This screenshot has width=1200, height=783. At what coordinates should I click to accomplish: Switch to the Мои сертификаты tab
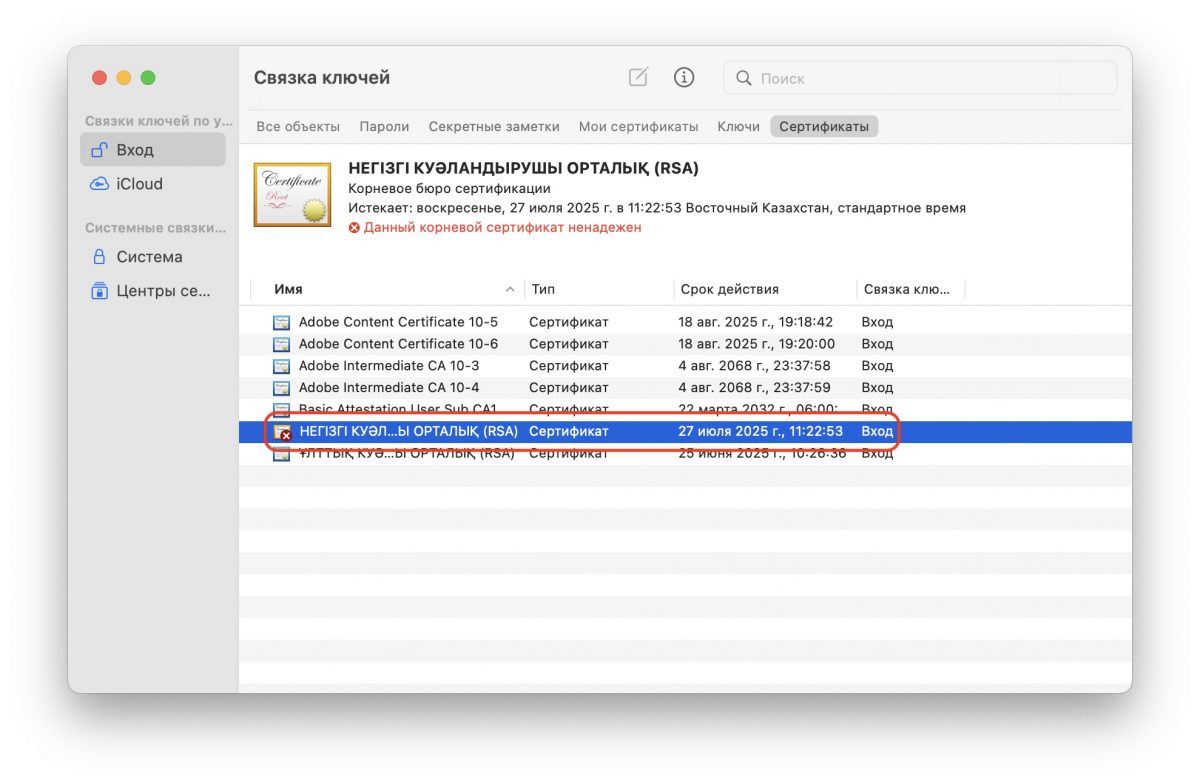[x=638, y=126]
